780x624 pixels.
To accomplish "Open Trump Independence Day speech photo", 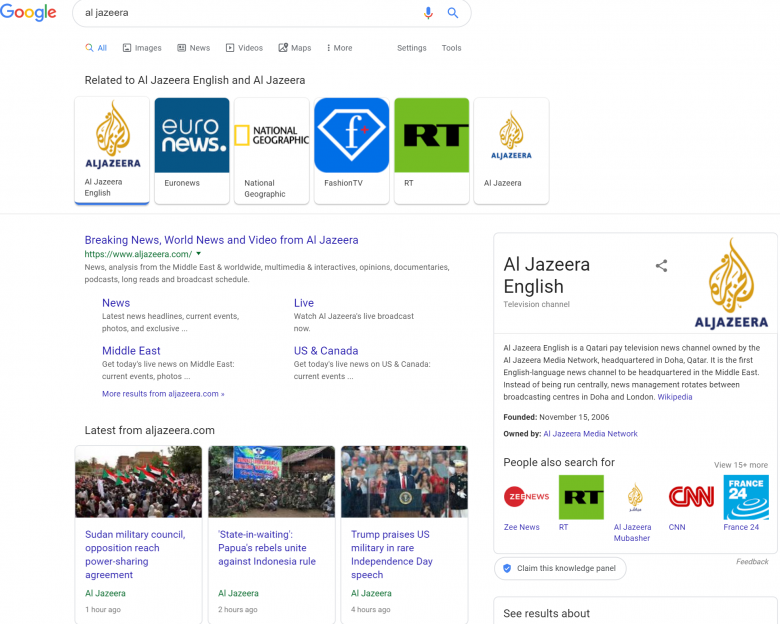I will (404, 482).
